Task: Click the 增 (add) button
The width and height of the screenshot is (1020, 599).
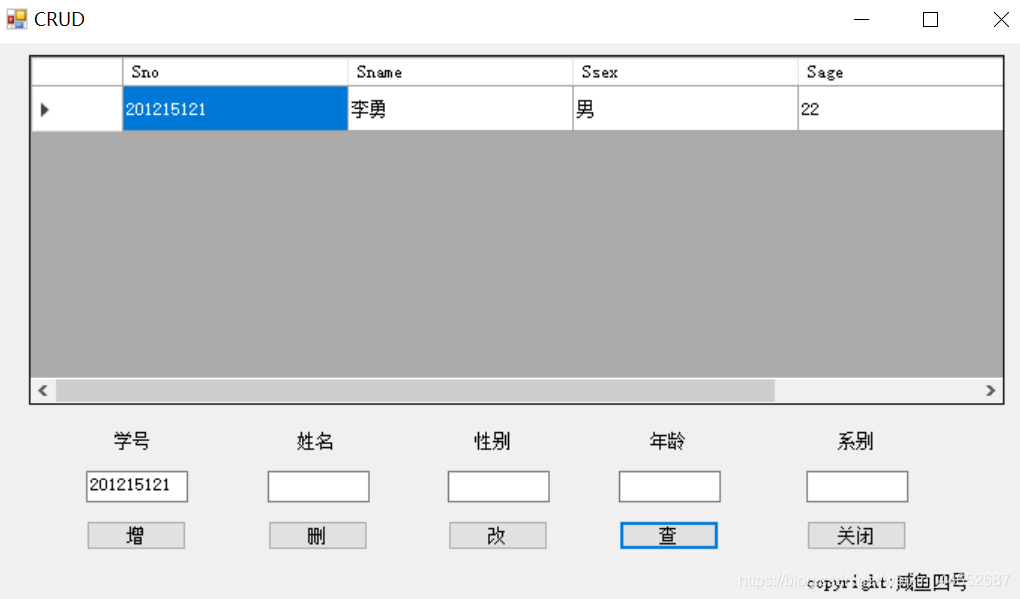Action: coord(136,535)
